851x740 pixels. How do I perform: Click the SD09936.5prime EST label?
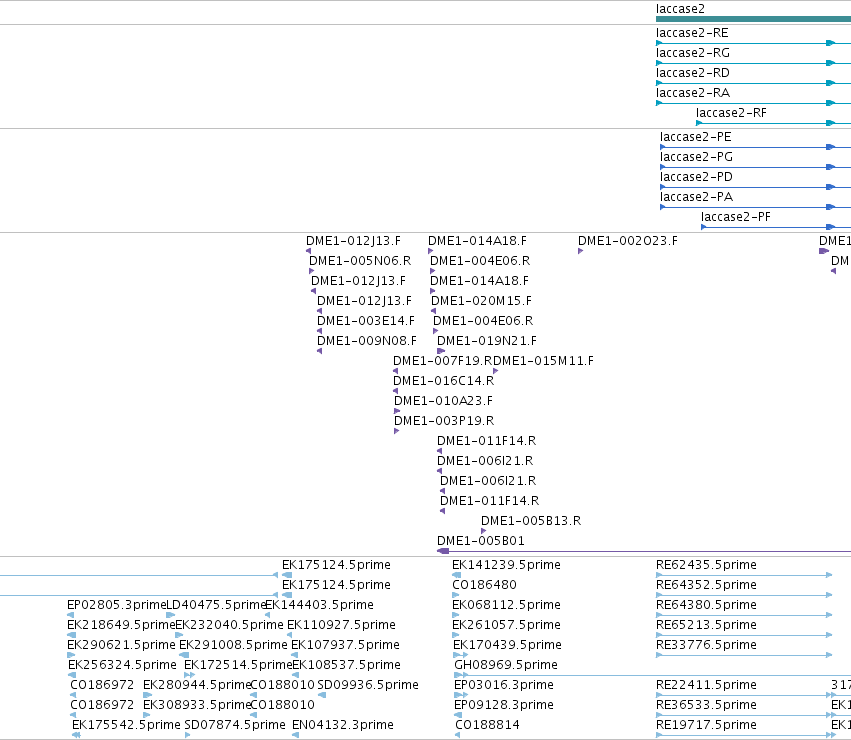[x=367, y=685]
